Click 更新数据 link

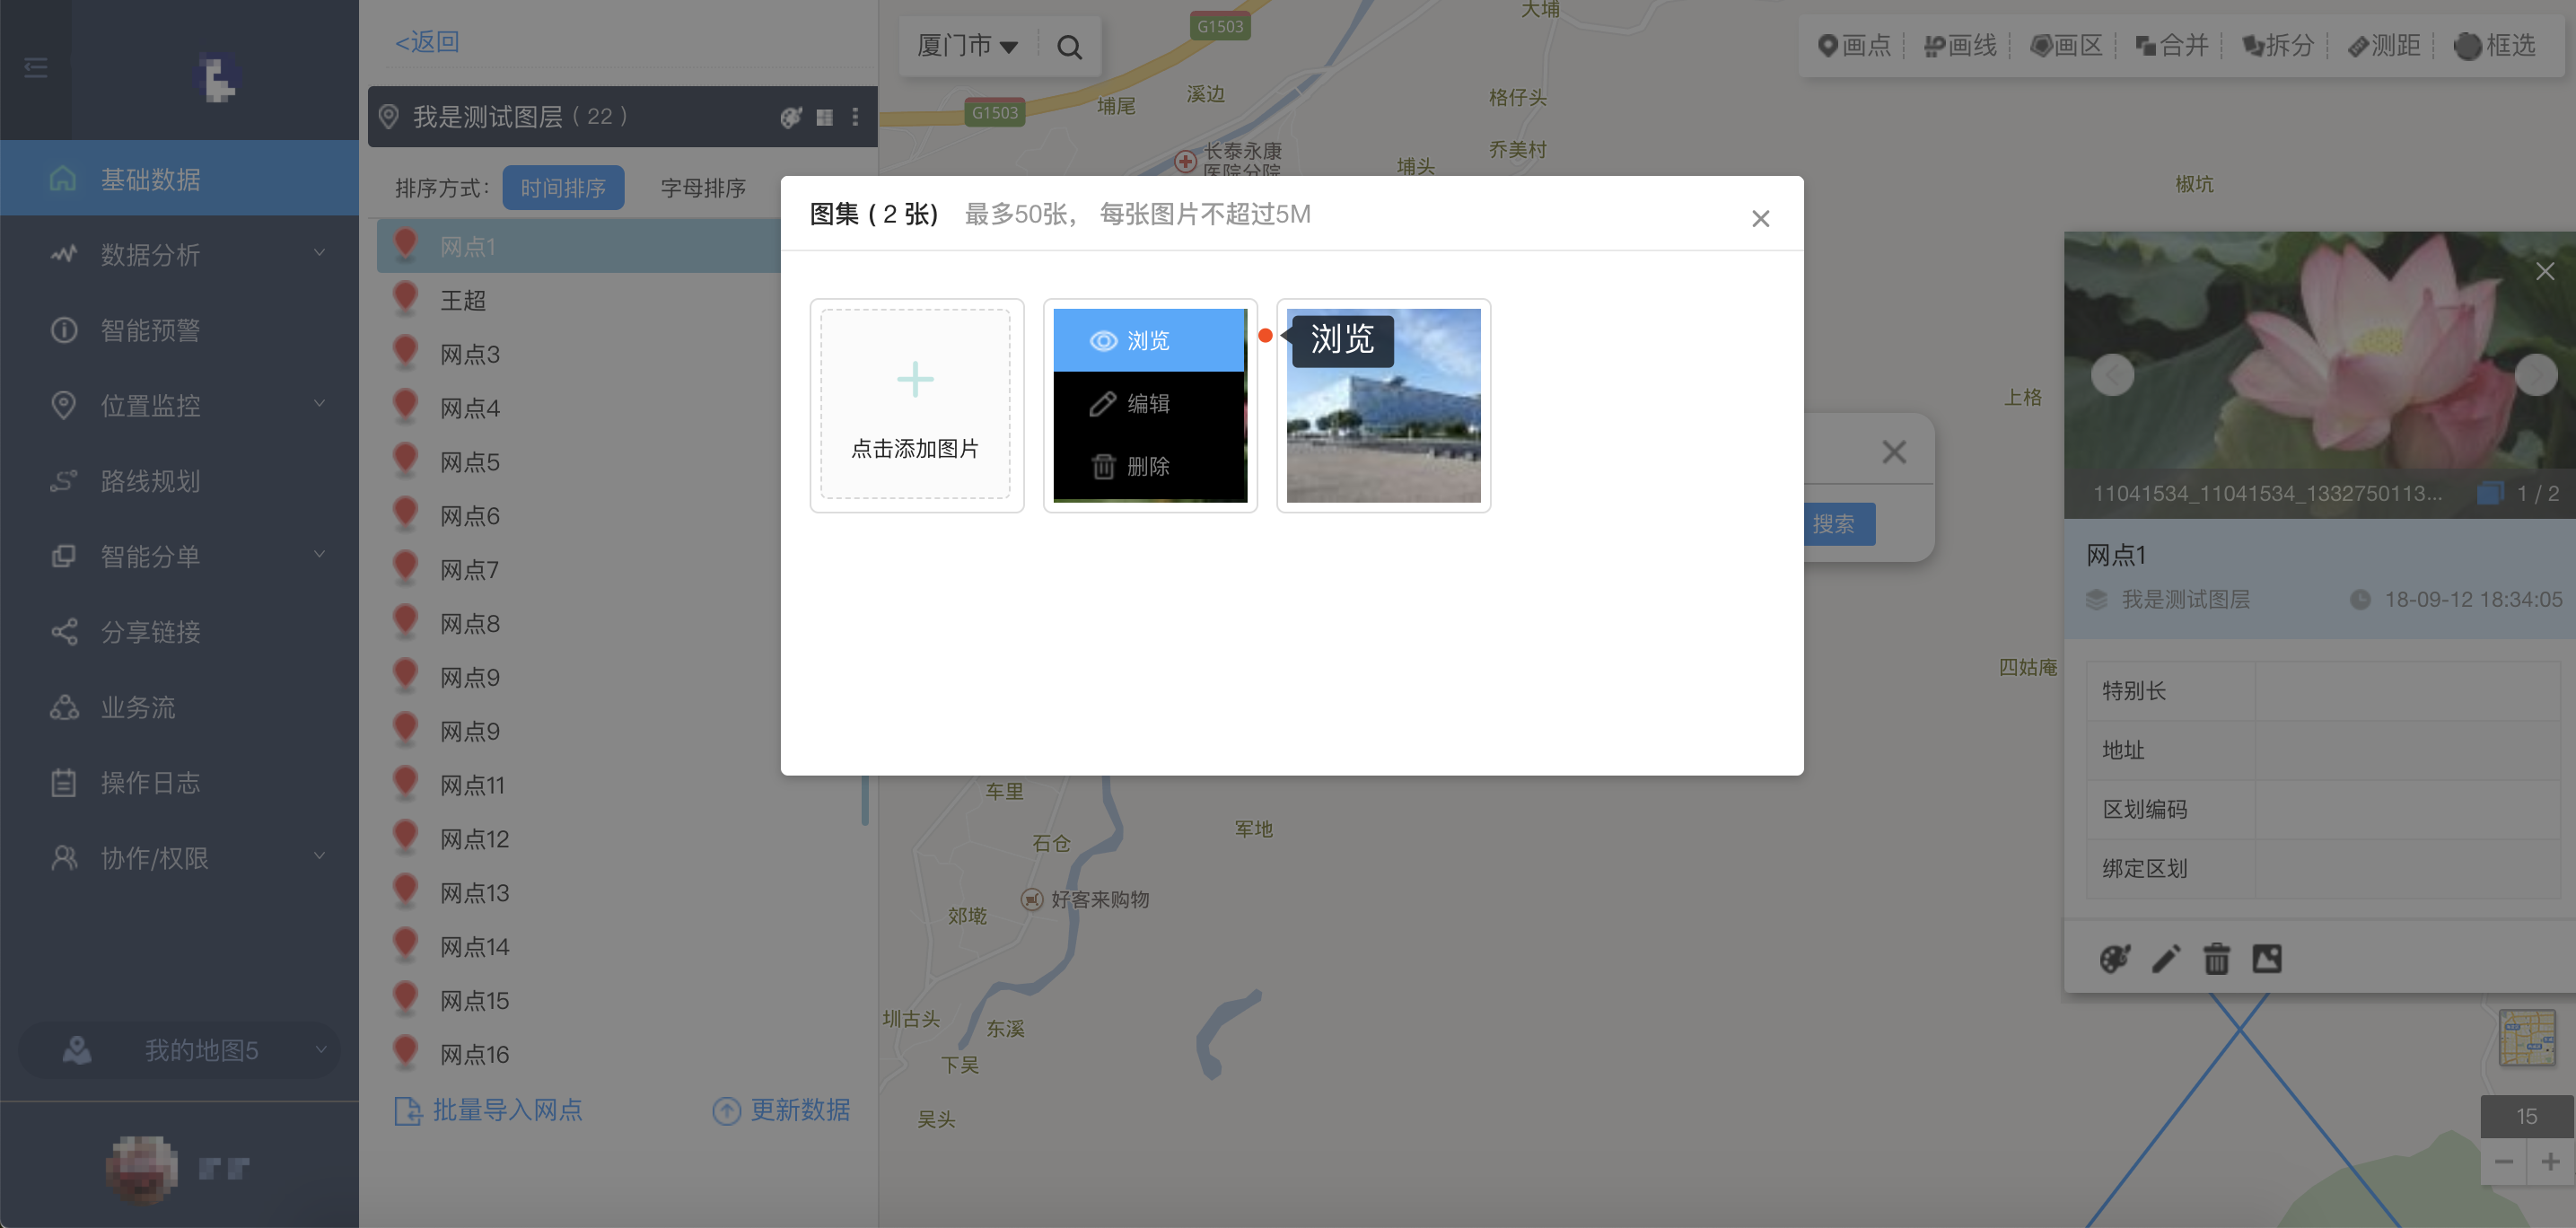[781, 1110]
